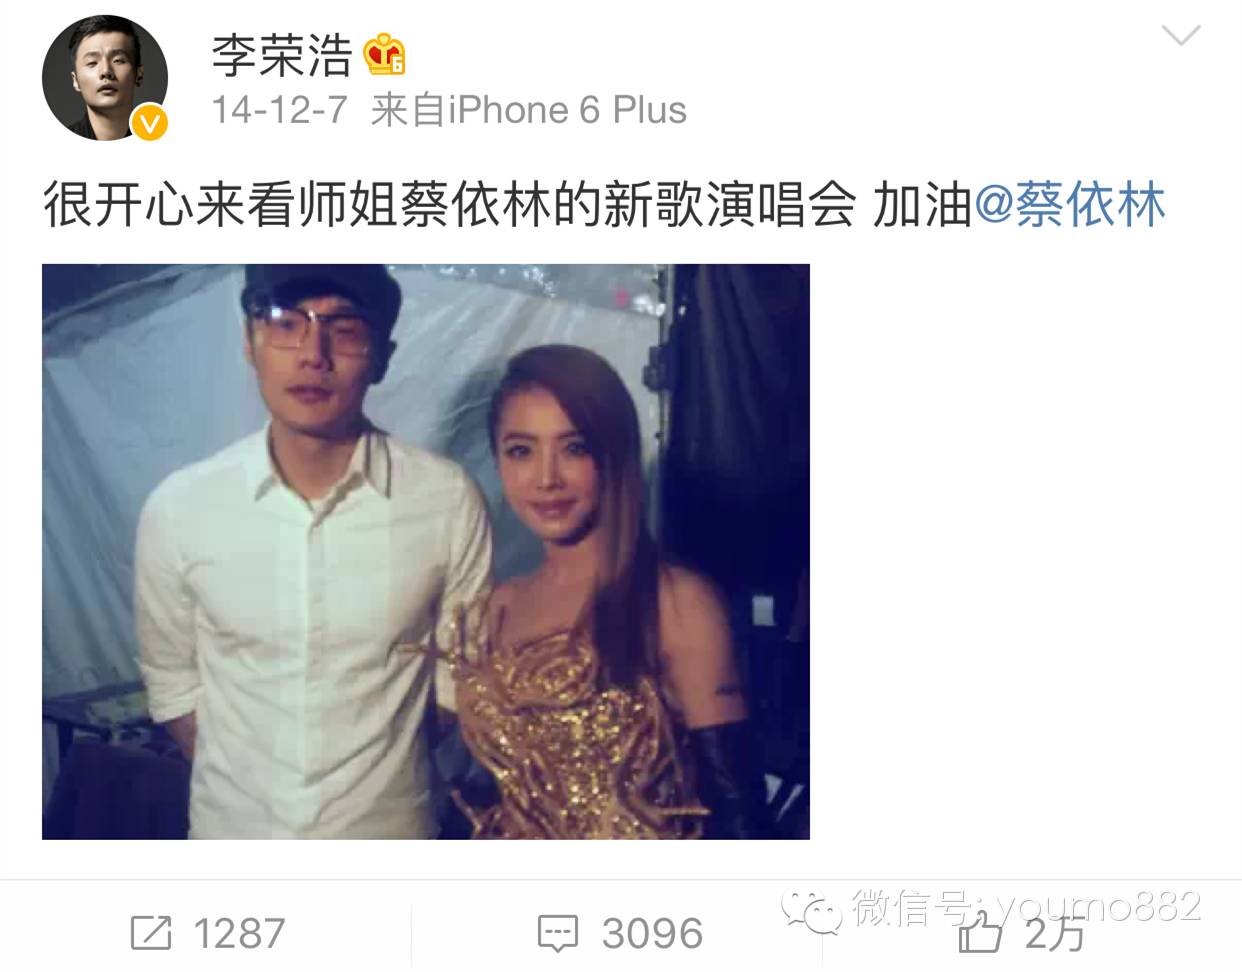View the 3096 comments count
1242x972 pixels.
point(652,934)
